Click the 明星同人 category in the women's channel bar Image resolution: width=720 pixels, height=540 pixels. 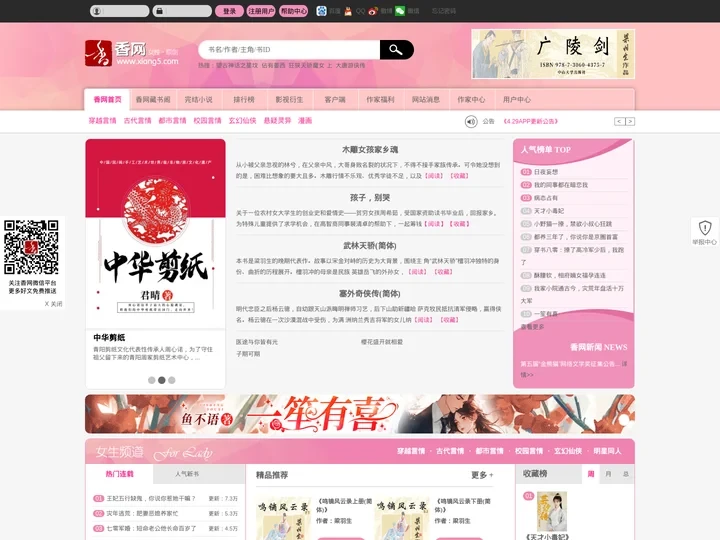(607, 451)
